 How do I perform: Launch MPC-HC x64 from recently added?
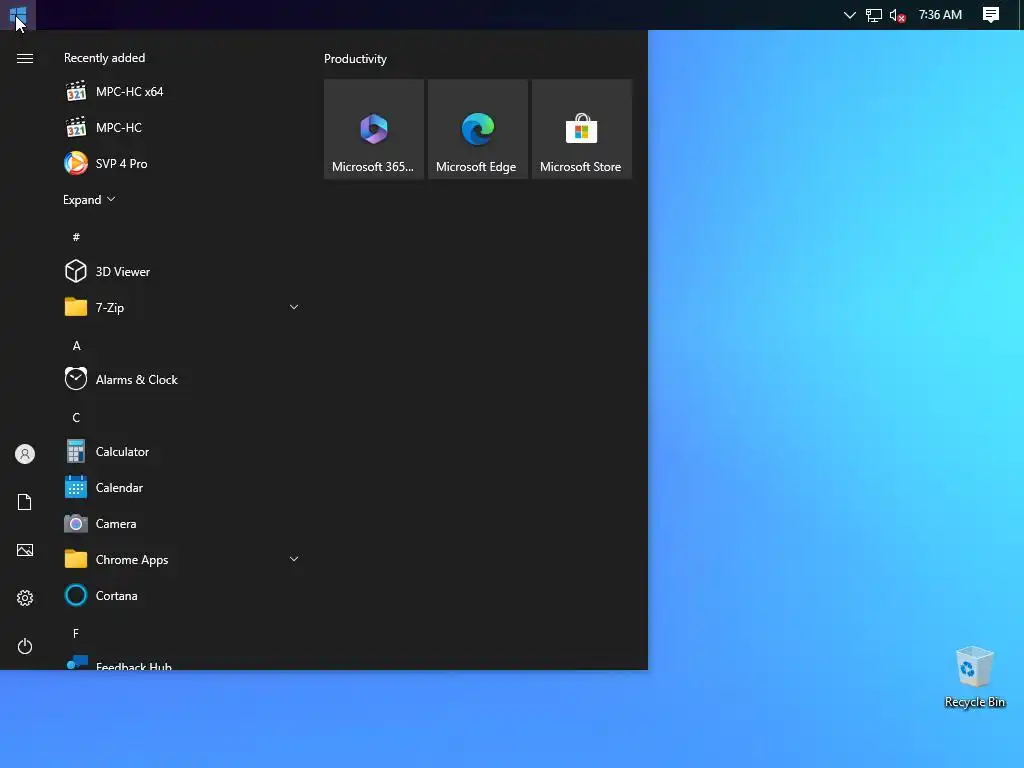click(x=182, y=91)
